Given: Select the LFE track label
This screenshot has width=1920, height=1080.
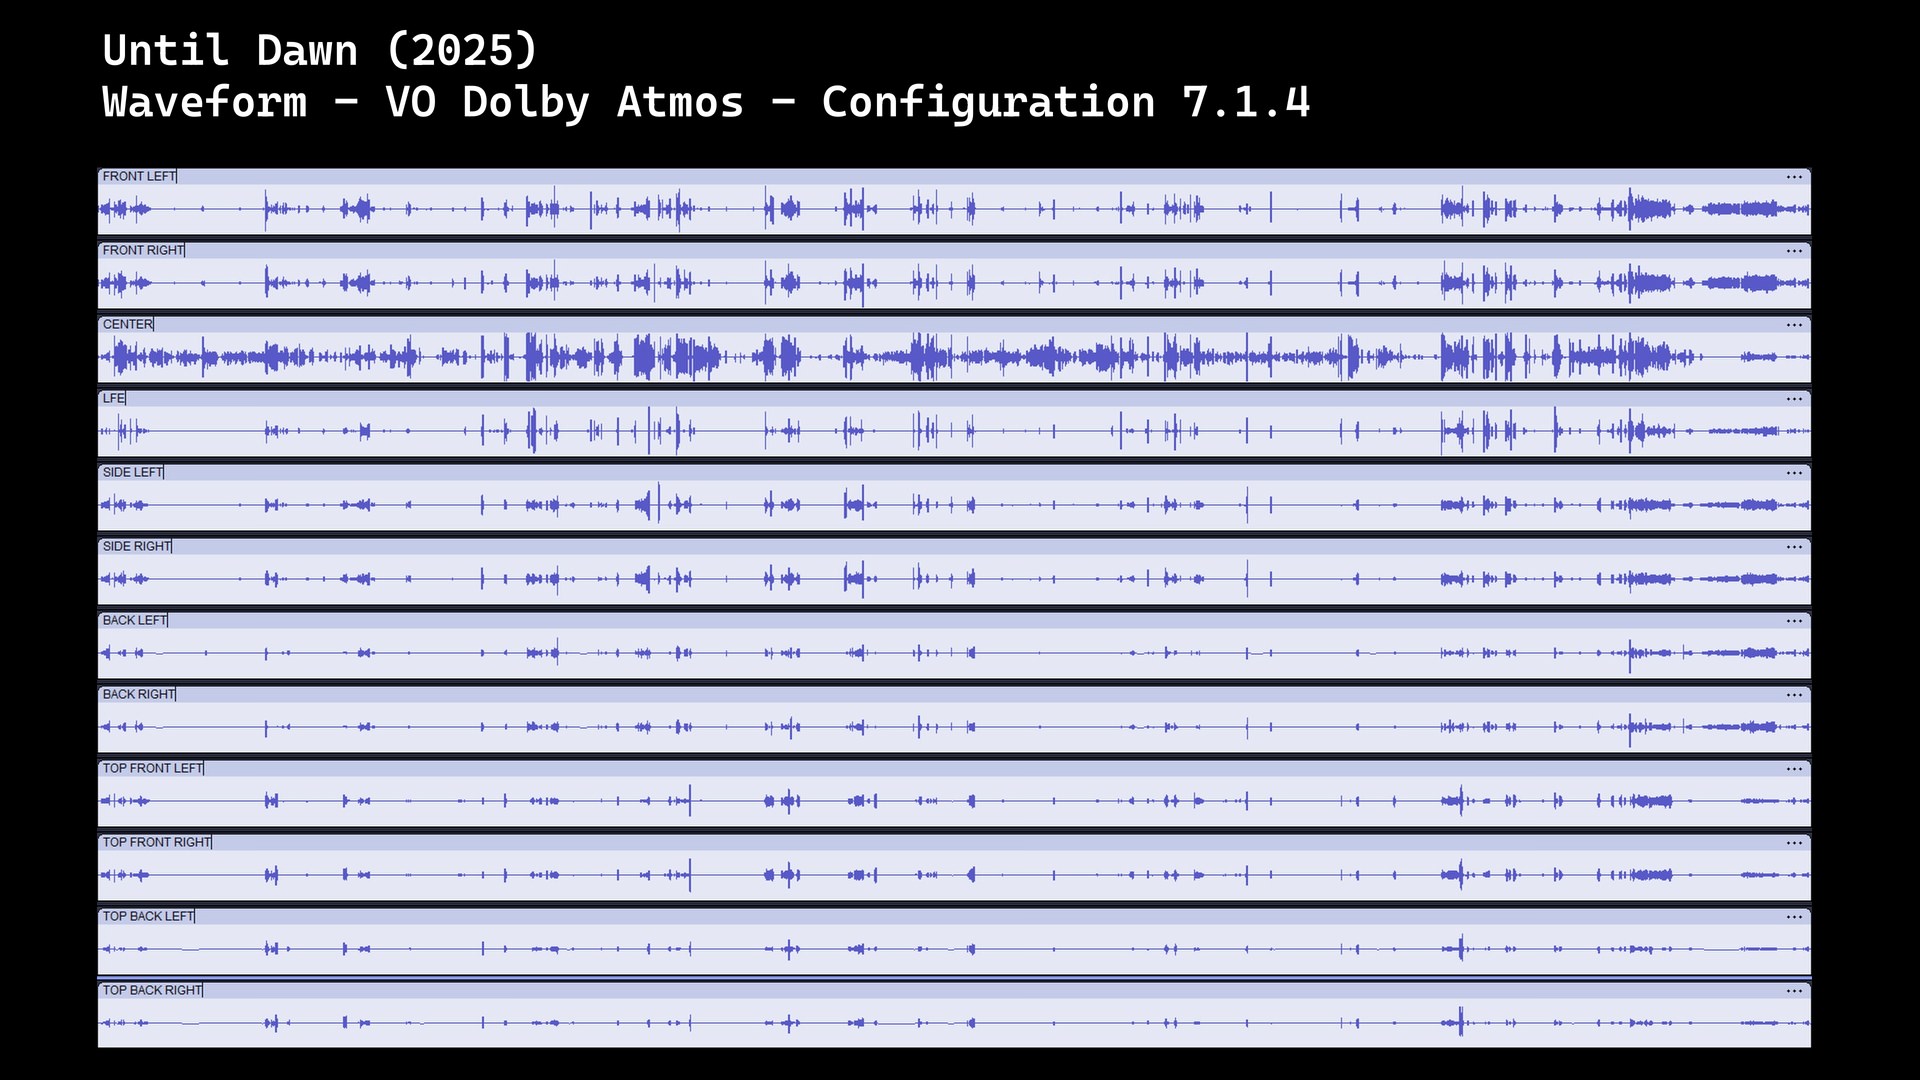Looking at the screenshot, I should pyautogui.click(x=114, y=398).
